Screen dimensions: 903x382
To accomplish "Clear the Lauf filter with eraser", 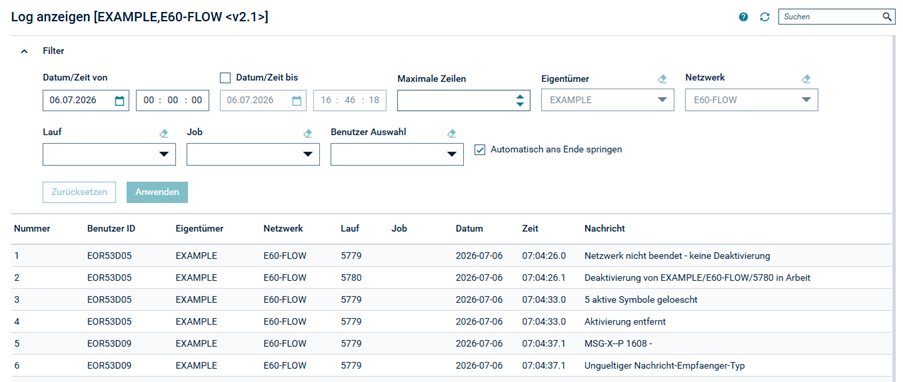I will tap(164, 134).
